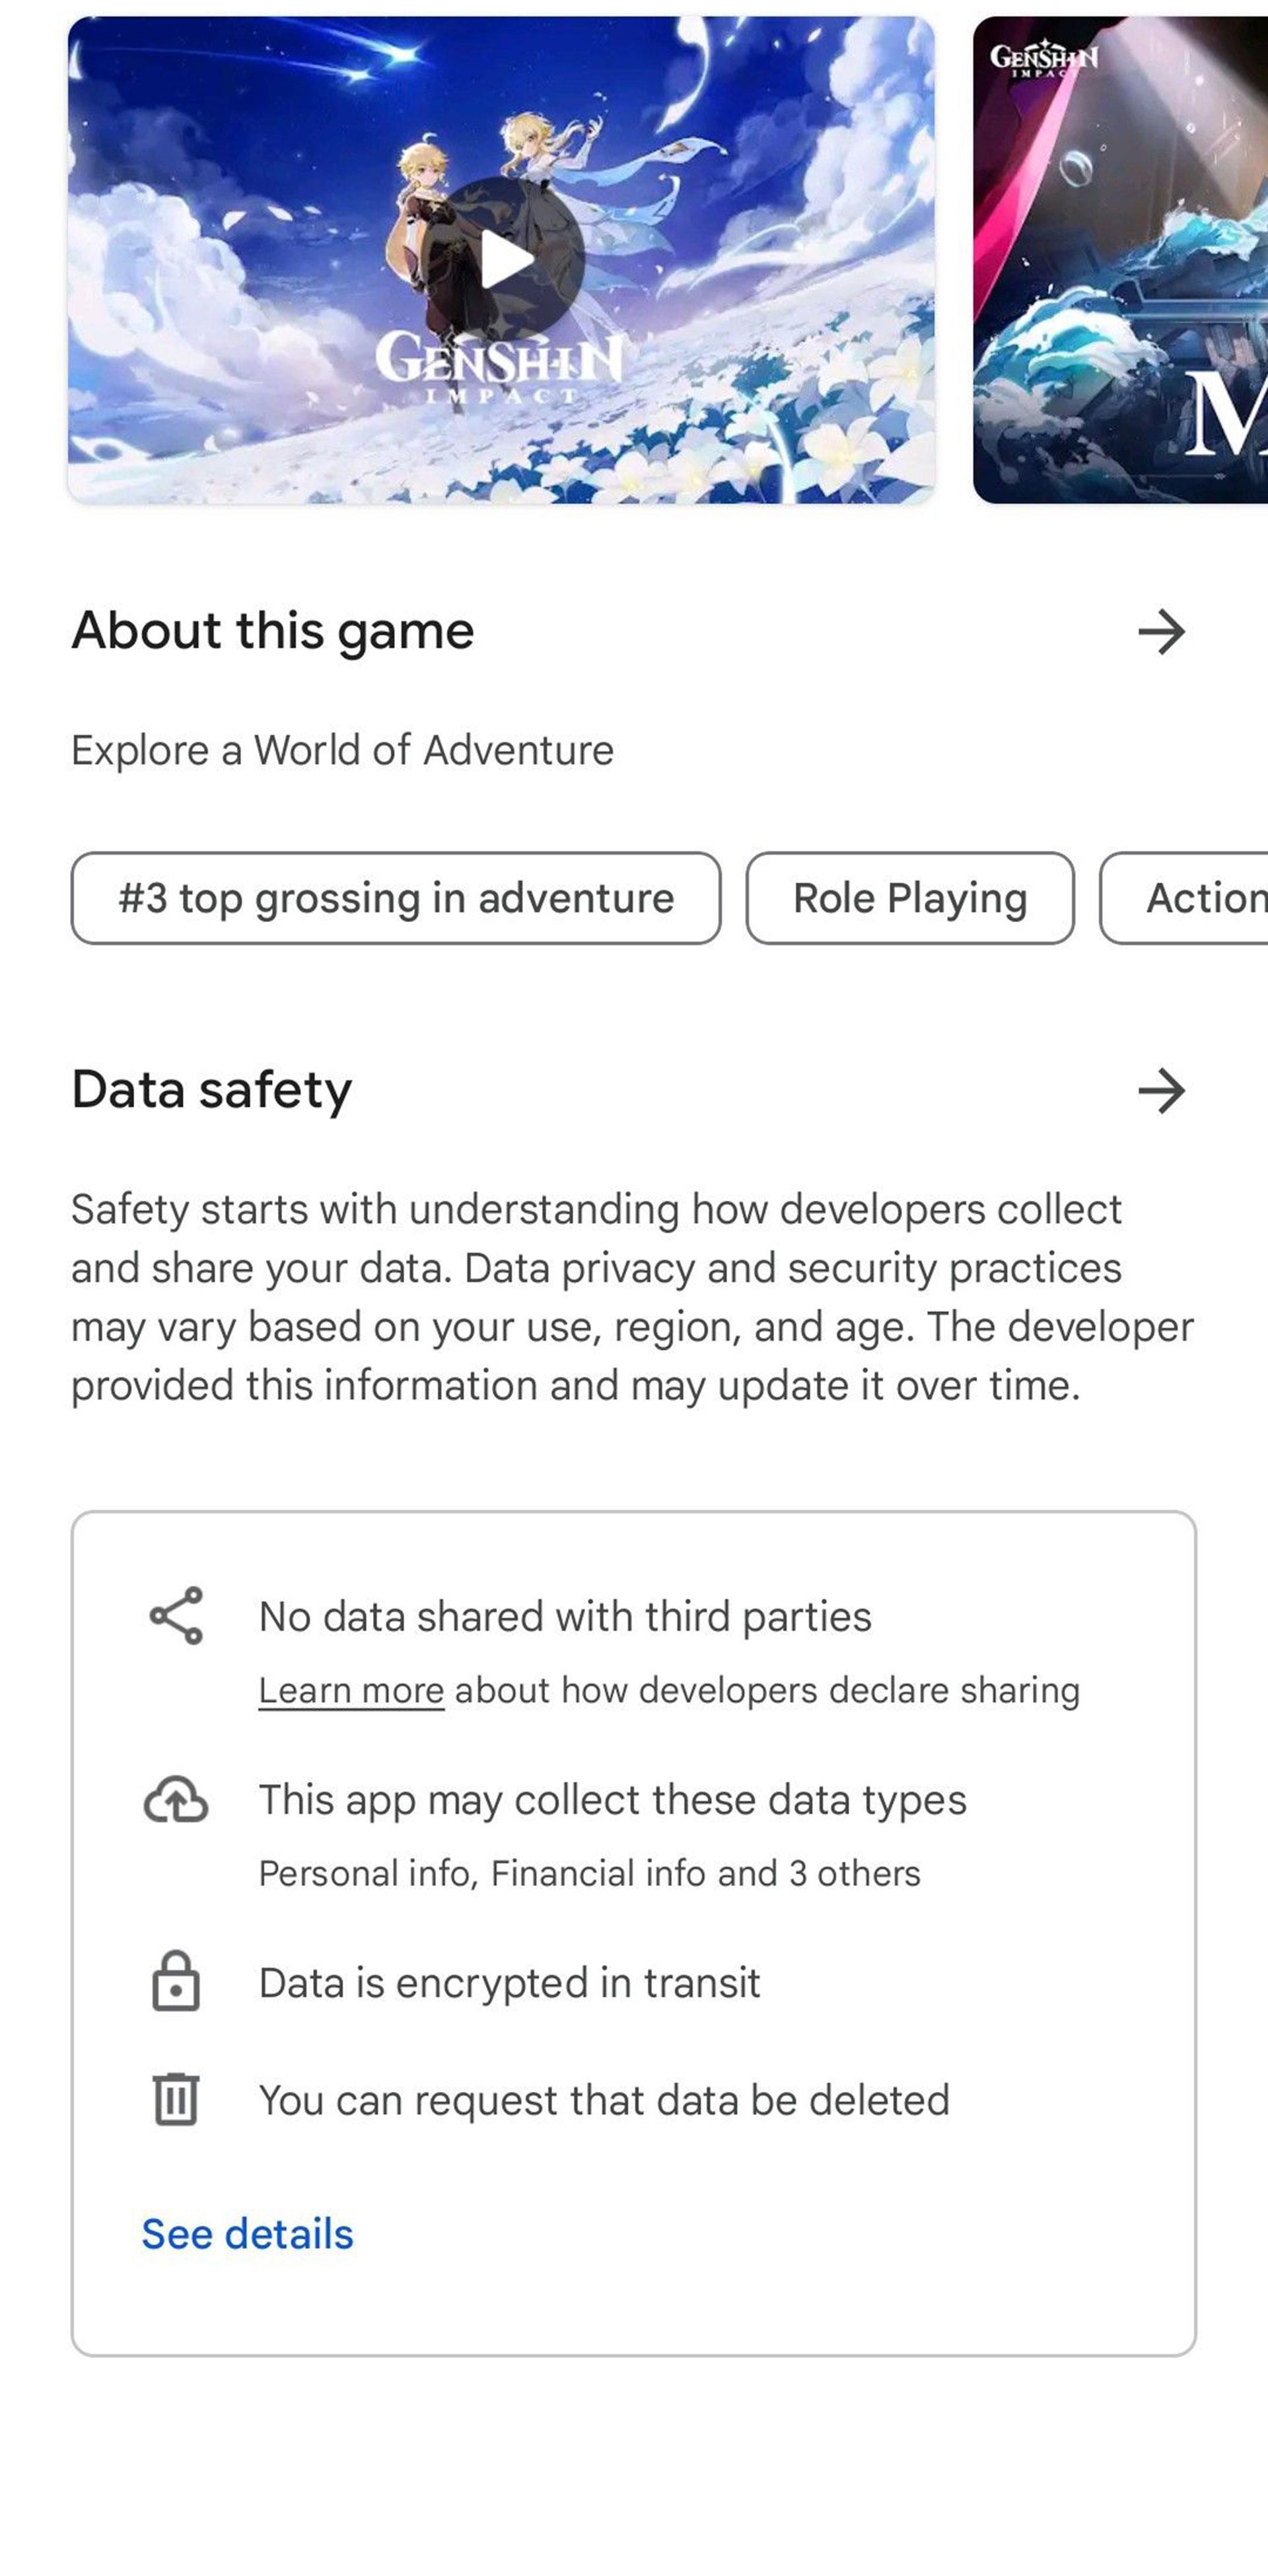Select '#3 top grossing in adventure' chip

pyautogui.click(x=396, y=898)
